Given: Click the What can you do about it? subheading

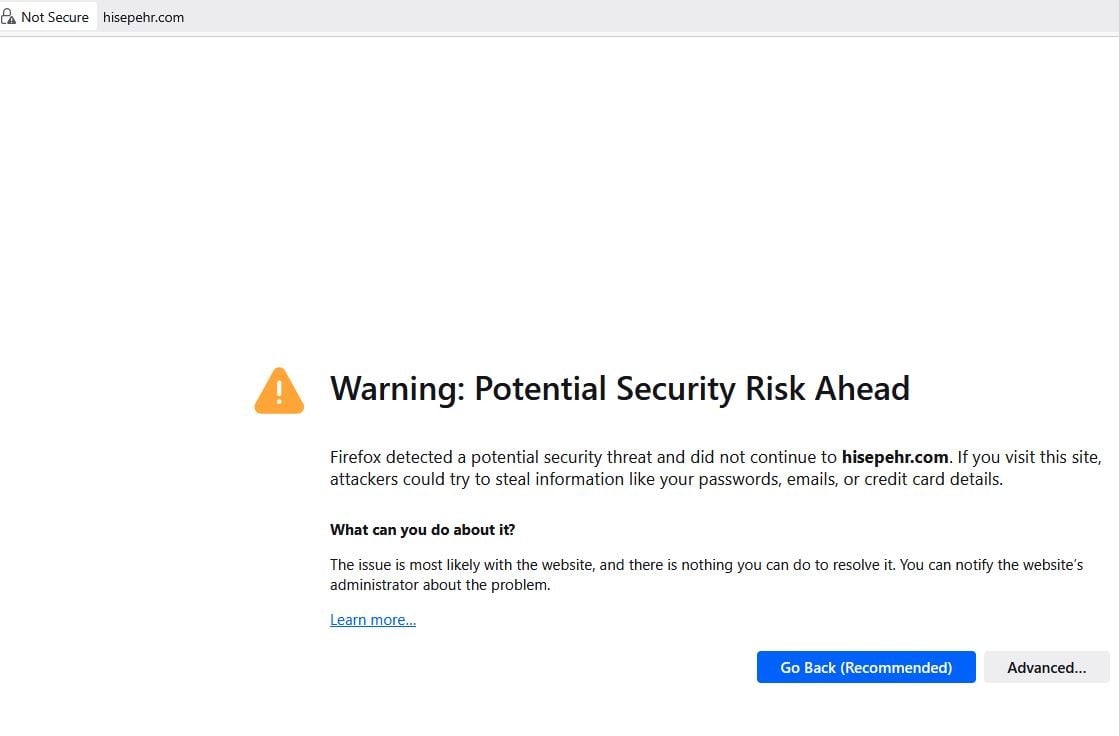Looking at the screenshot, I should click(422, 529).
